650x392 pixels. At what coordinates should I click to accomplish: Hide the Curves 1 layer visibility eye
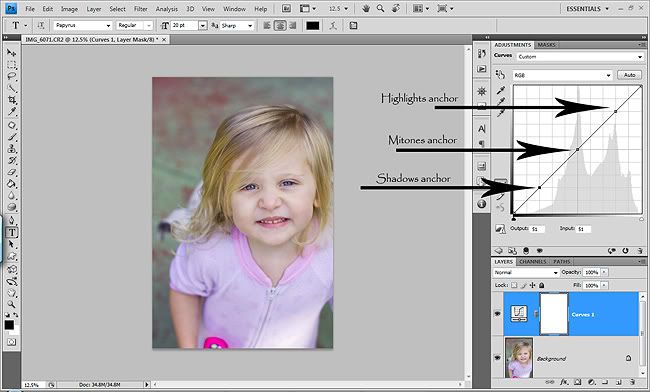(x=498, y=314)
